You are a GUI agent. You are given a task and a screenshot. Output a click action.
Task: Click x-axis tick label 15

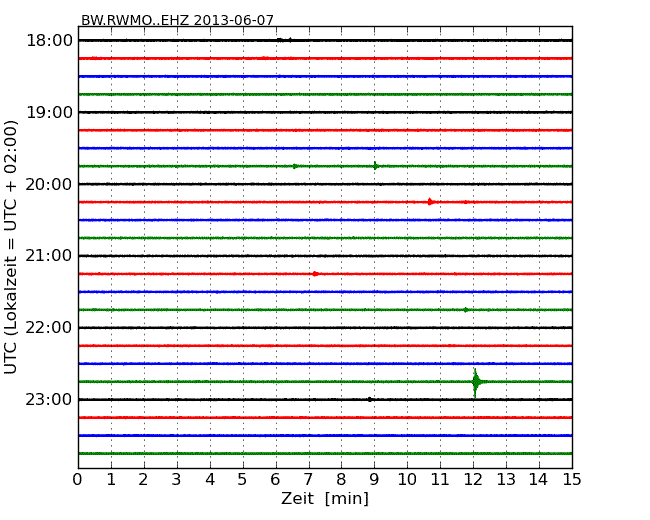[x=572, y=480]
